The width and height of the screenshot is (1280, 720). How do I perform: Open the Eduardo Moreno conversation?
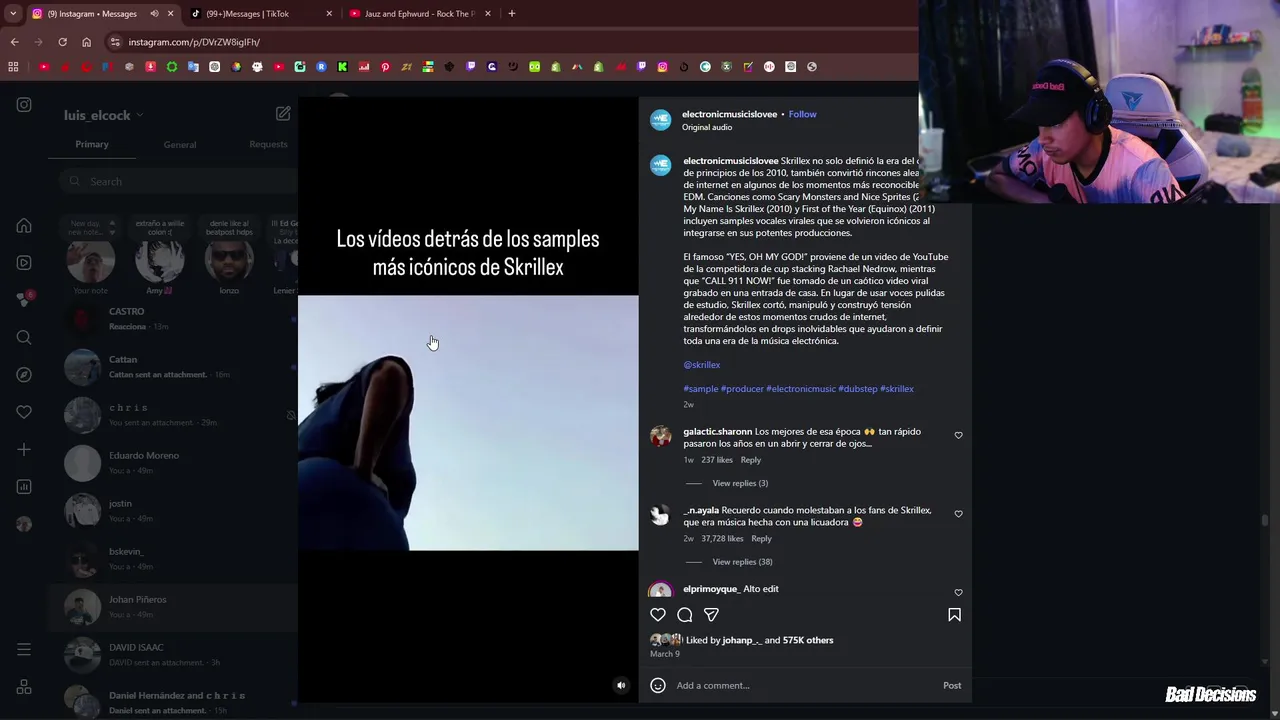(x=175, y=462)
